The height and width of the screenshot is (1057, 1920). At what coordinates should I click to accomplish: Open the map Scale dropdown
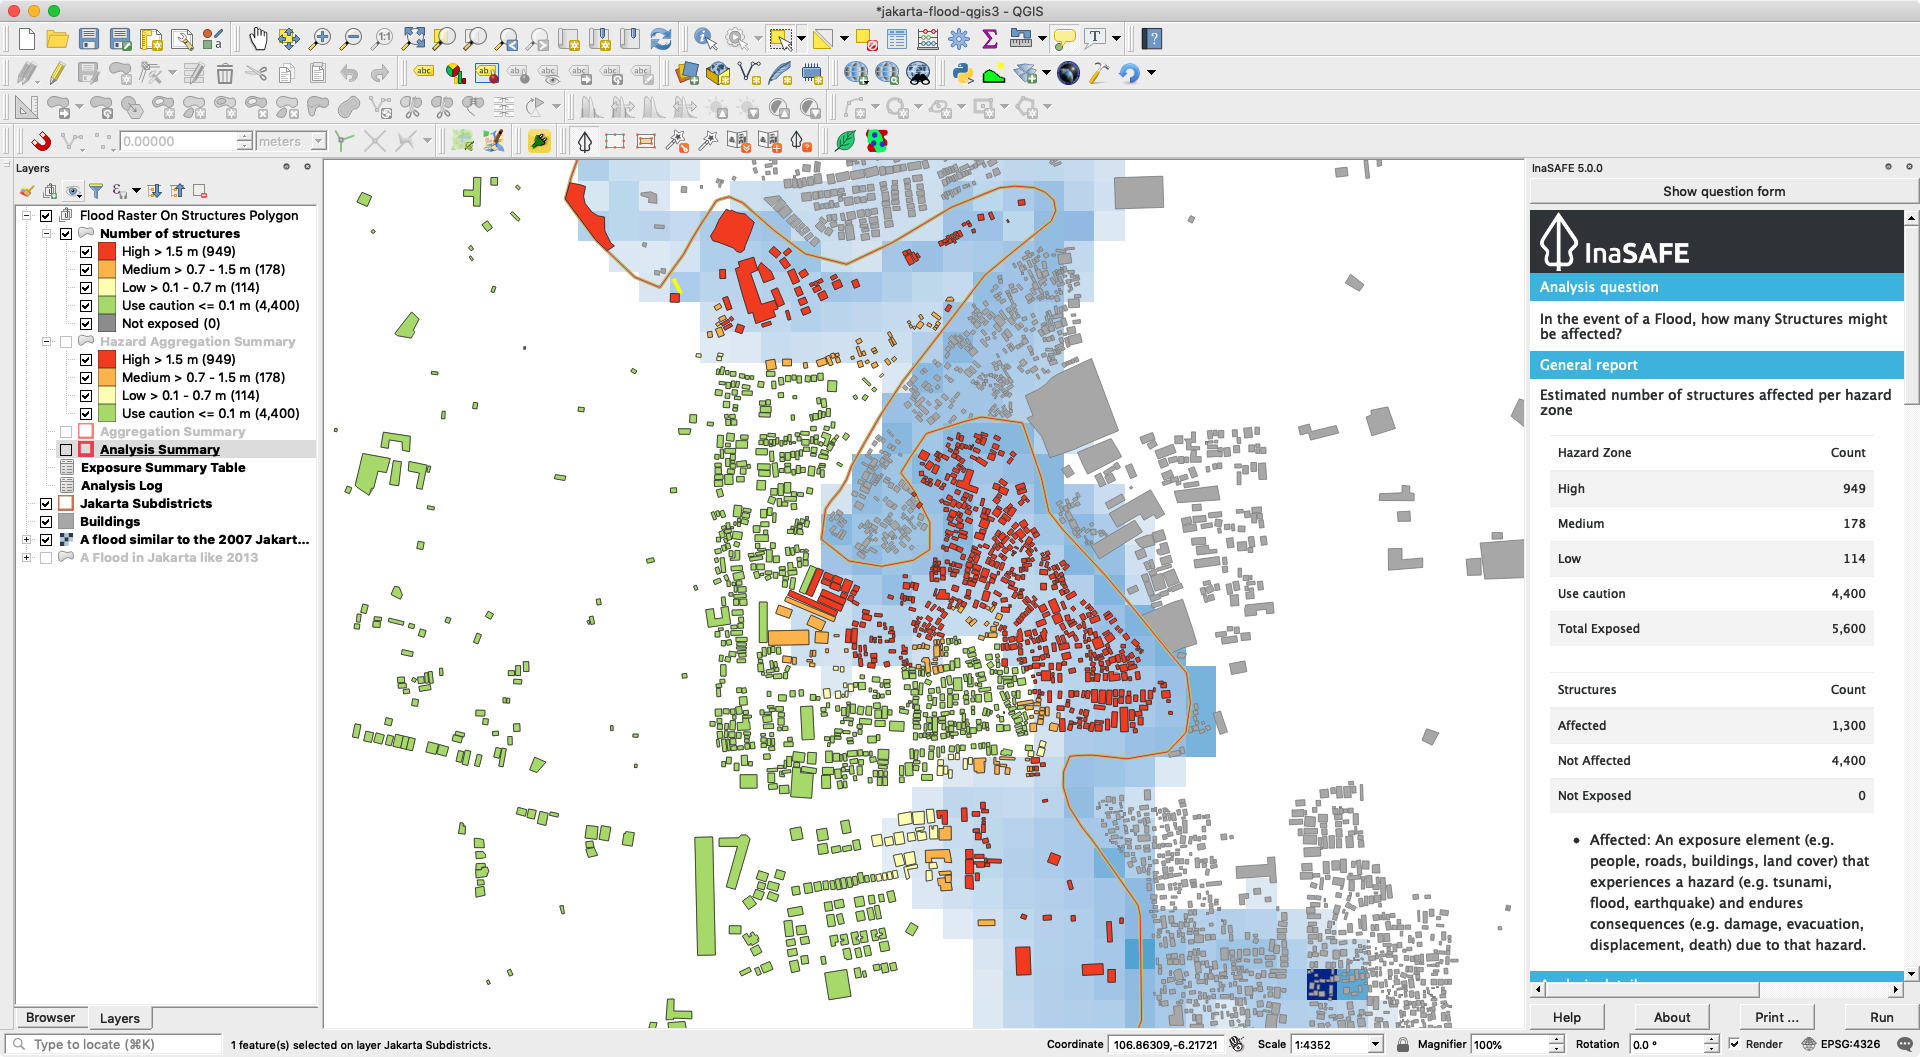(x=1375, y=1044)
